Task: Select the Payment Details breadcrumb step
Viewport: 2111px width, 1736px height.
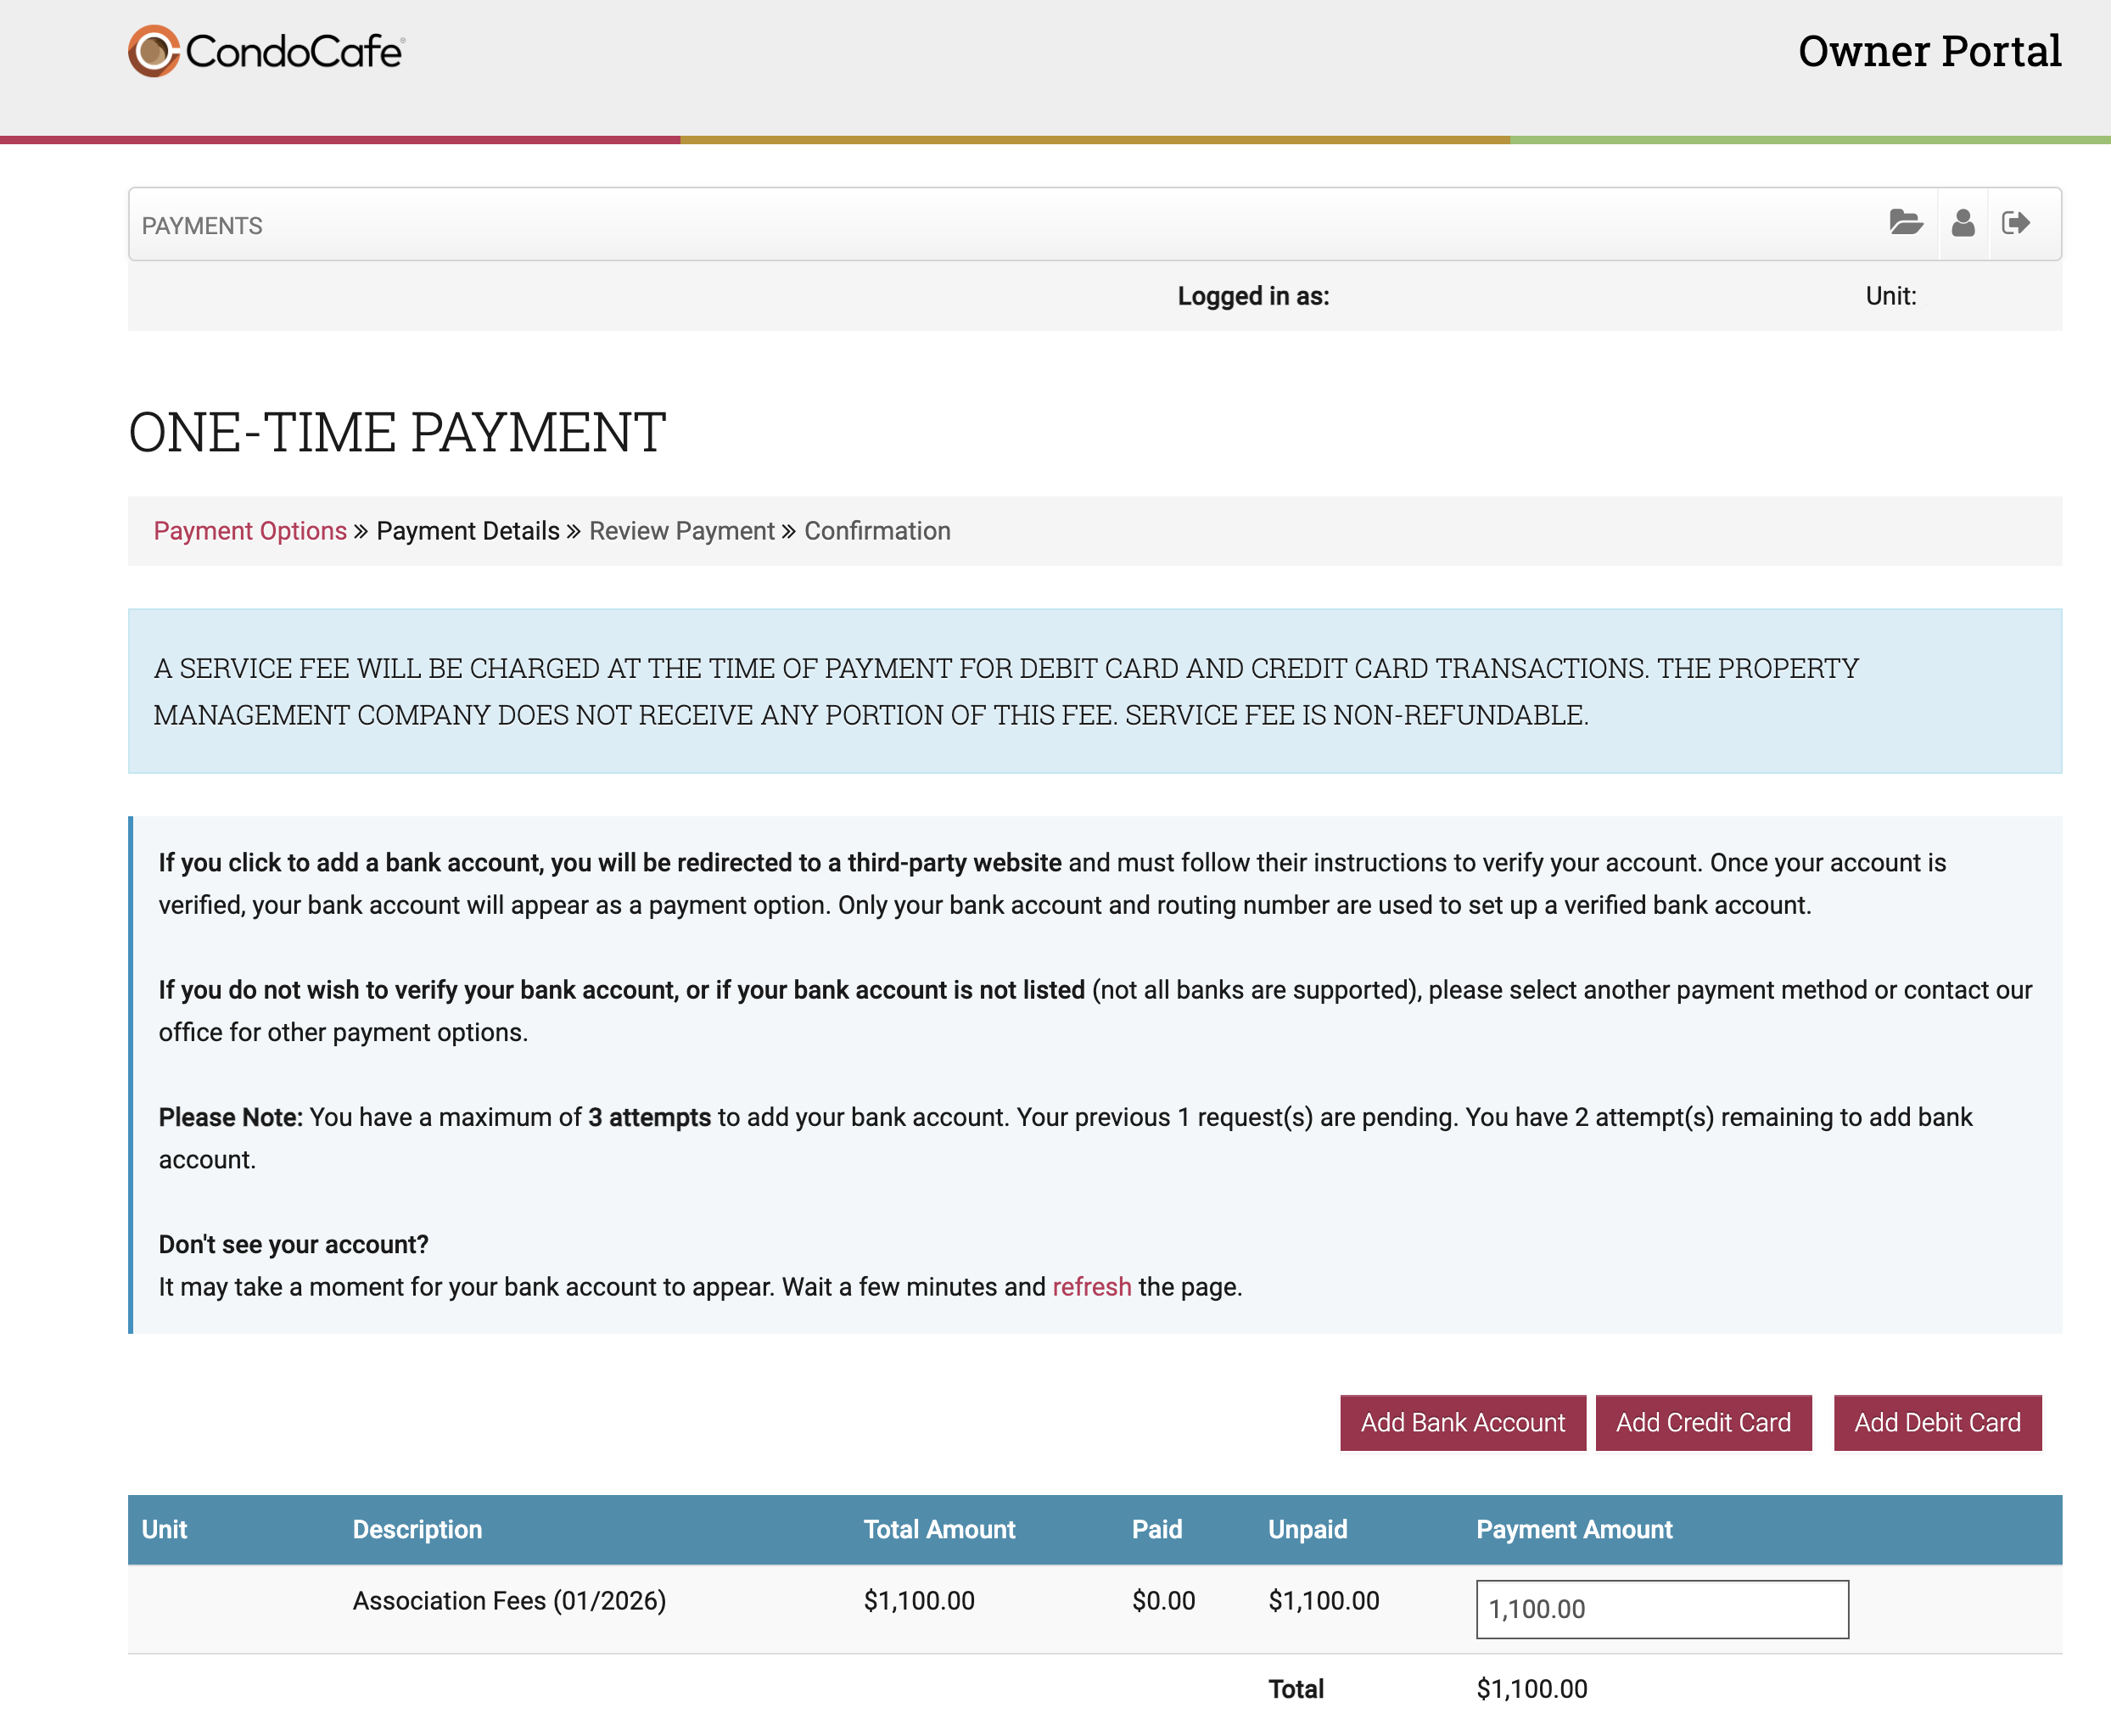Action: point(468,531)
